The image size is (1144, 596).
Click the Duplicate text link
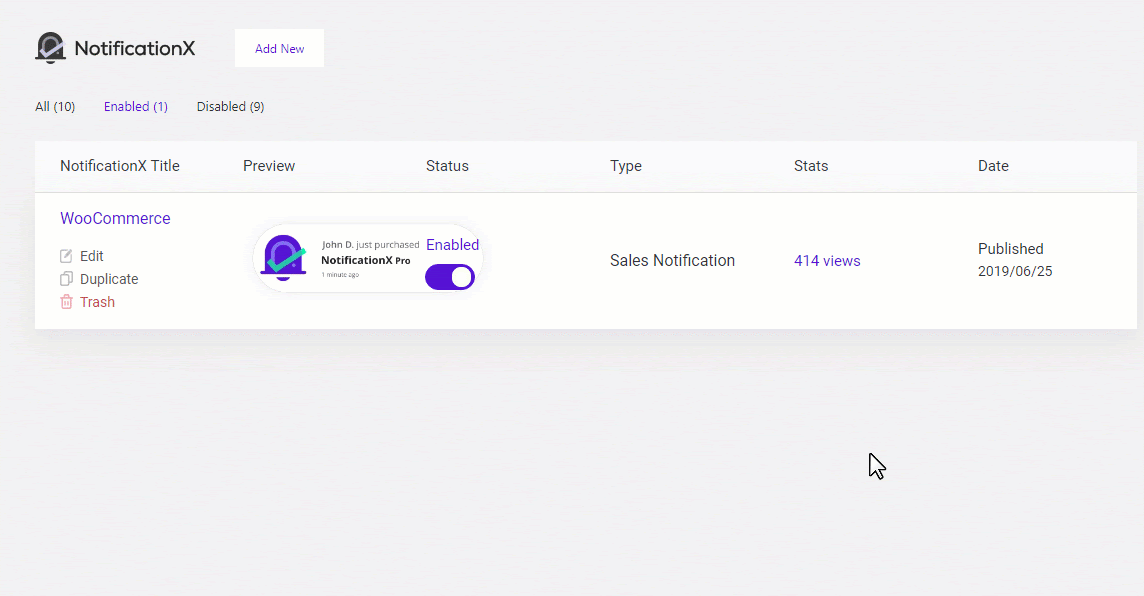[109, 279]
